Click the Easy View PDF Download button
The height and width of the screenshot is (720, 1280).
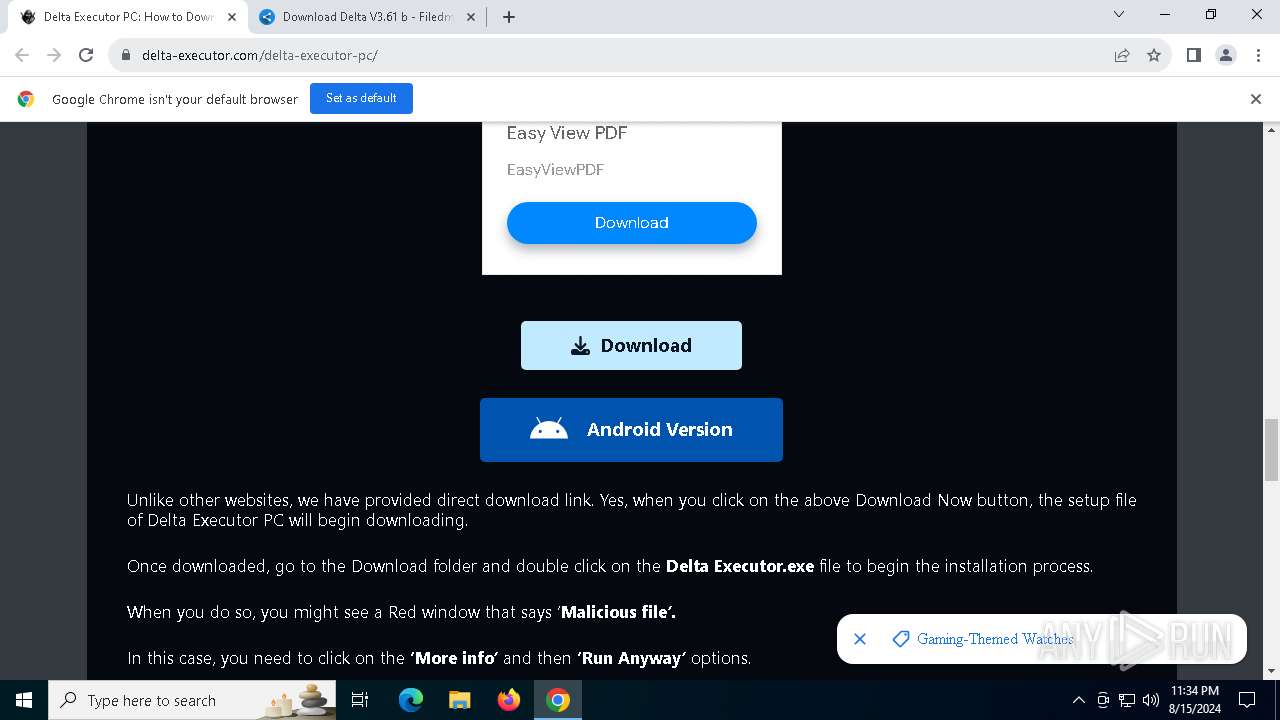pyautogui.click(x=631, y=223)
